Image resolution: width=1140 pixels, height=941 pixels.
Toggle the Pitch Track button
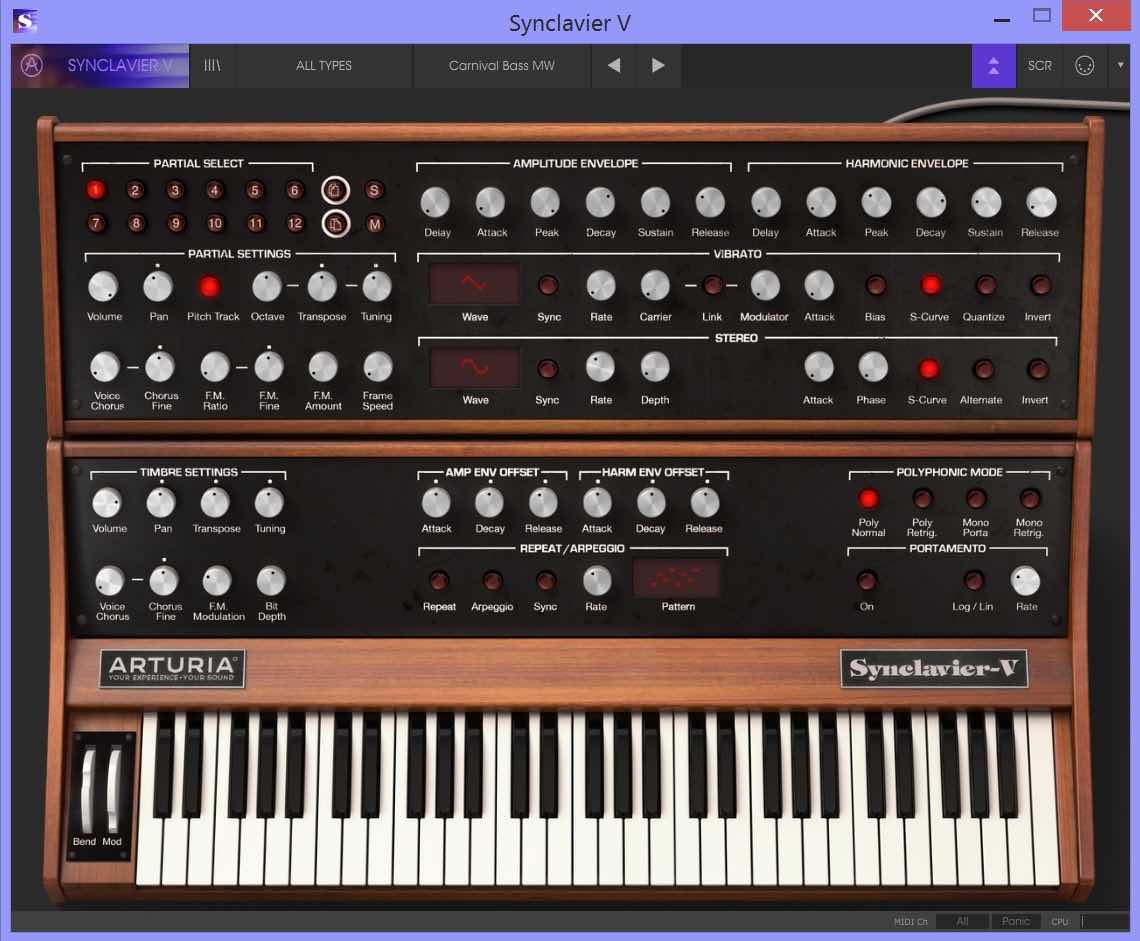pos(210,288)
